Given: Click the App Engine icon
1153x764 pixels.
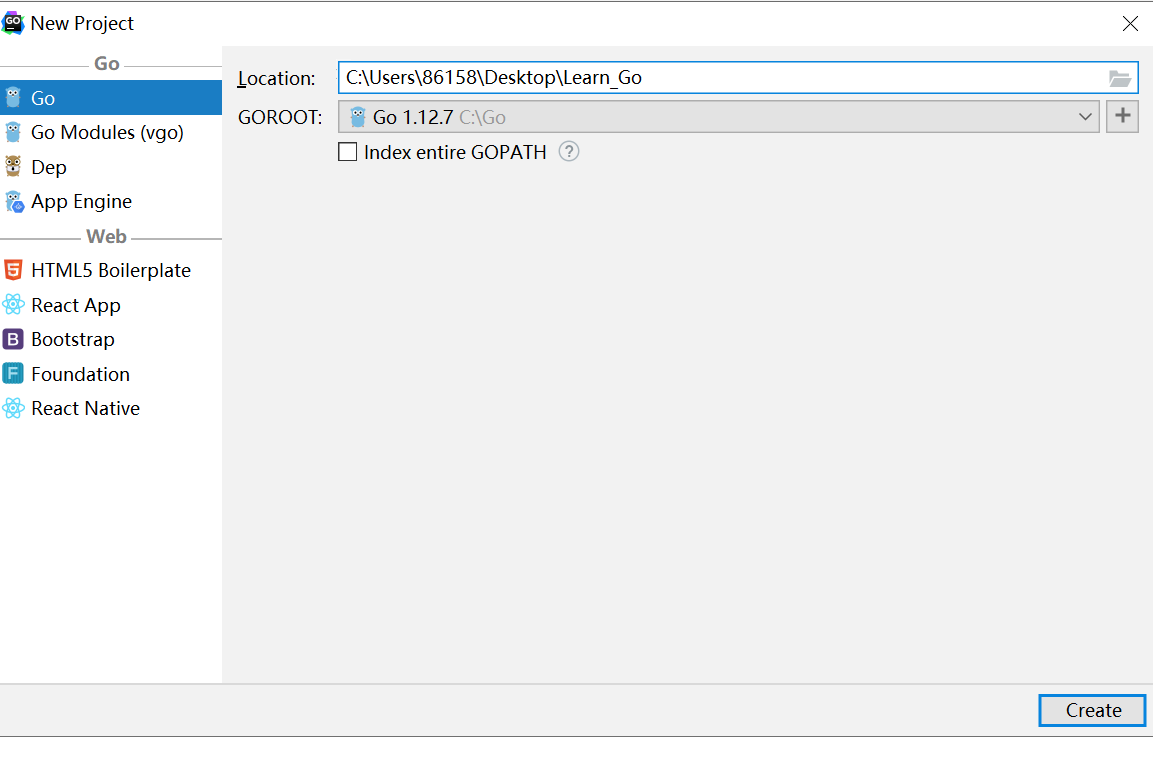Looking at the screenshot, I should pos(14,201).
